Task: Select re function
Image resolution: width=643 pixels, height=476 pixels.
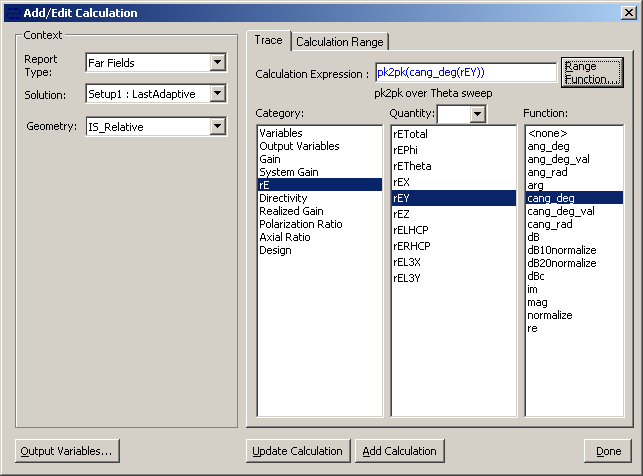Action: (x=575, y=328)
